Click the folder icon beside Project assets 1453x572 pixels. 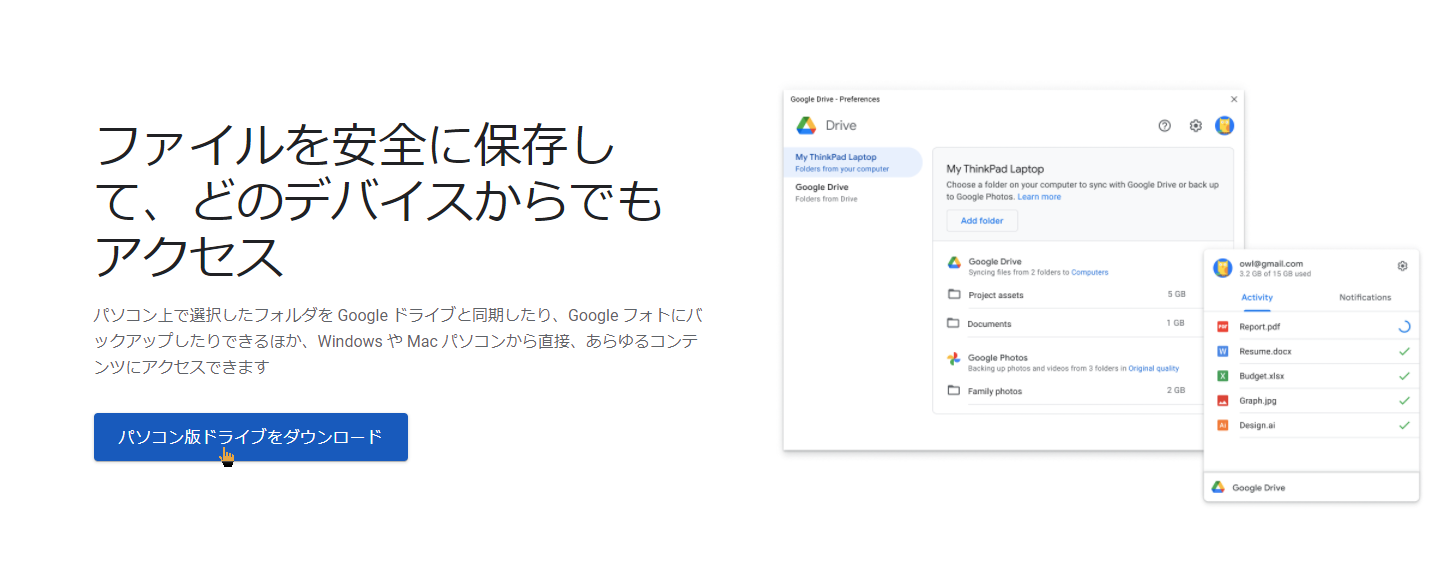954,295
